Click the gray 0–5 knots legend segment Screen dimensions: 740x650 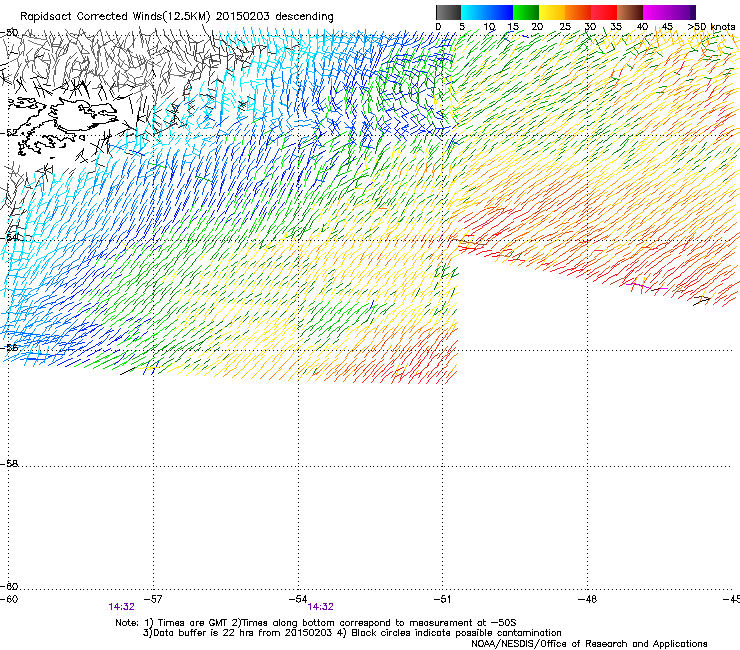click(x=448, y=12)
